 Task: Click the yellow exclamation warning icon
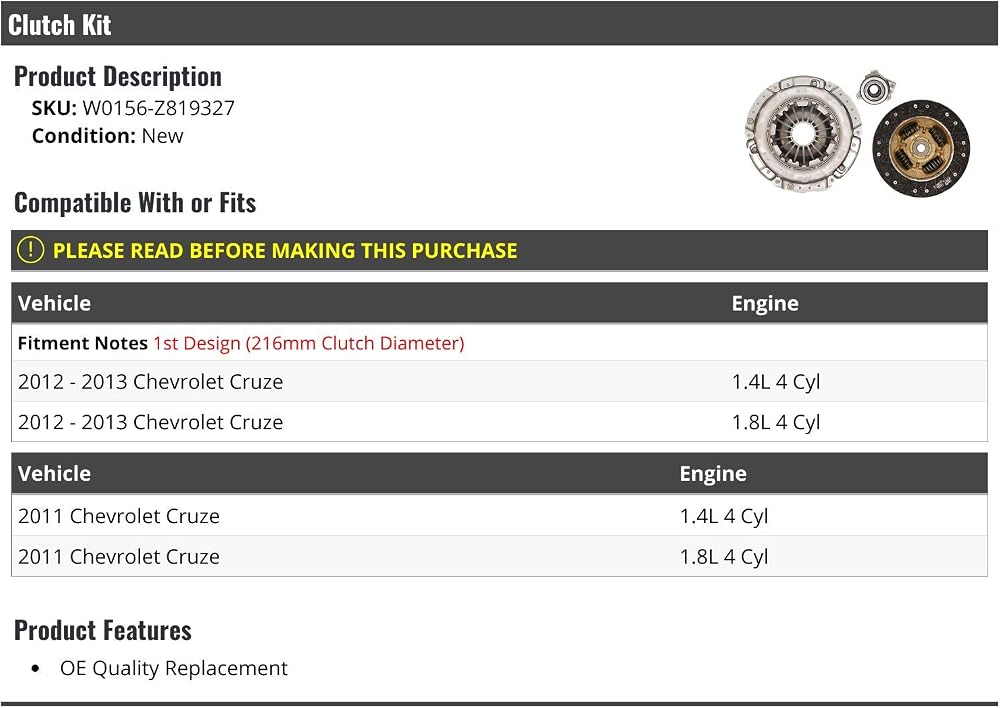pos(31,250)
